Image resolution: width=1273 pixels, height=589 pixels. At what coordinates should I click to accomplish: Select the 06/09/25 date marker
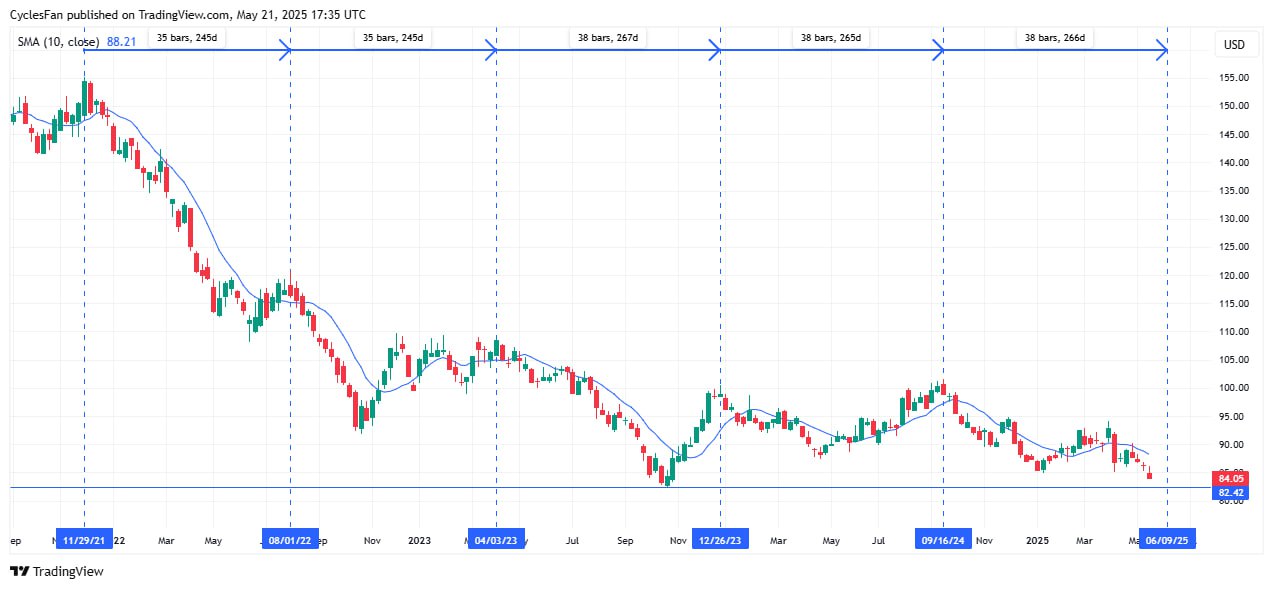coord(1167,540)
